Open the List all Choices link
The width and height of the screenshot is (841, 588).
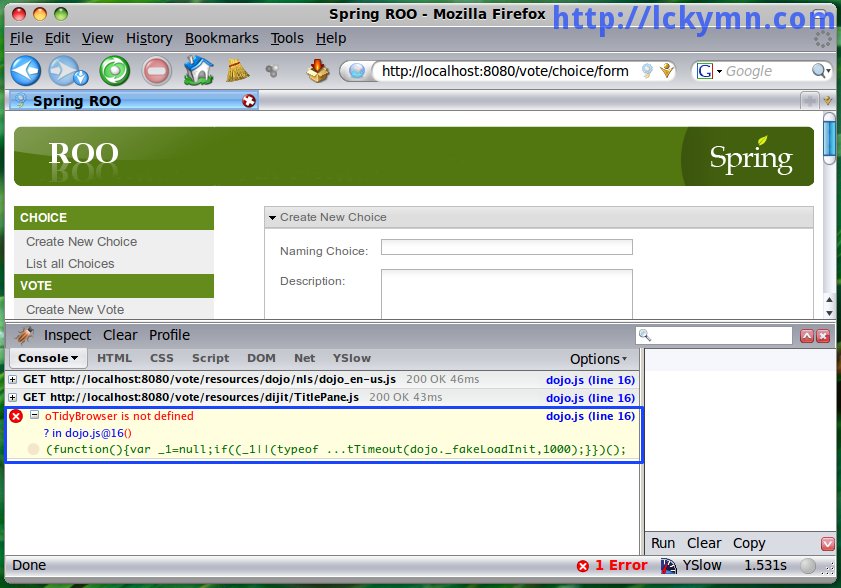pos(70,264)
